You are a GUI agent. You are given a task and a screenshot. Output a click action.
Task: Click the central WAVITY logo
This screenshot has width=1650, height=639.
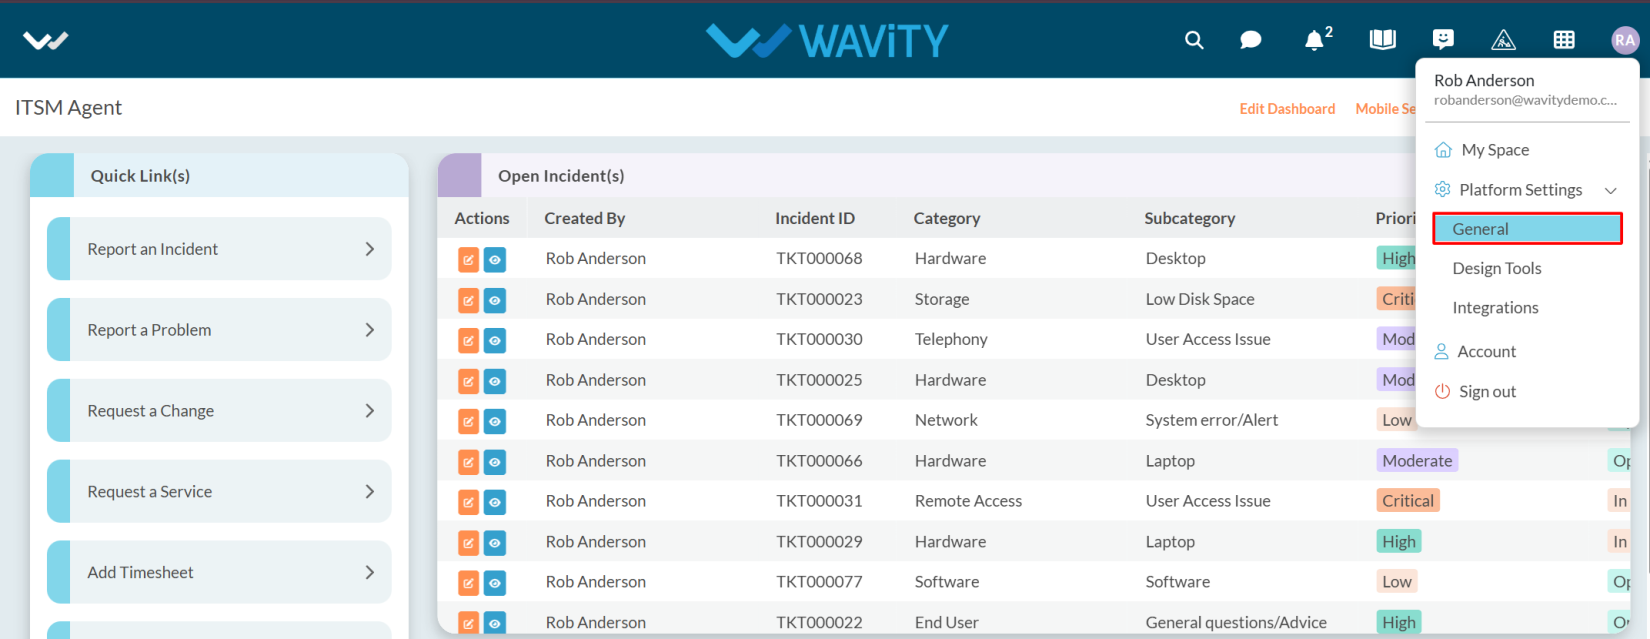coord(827,40)
